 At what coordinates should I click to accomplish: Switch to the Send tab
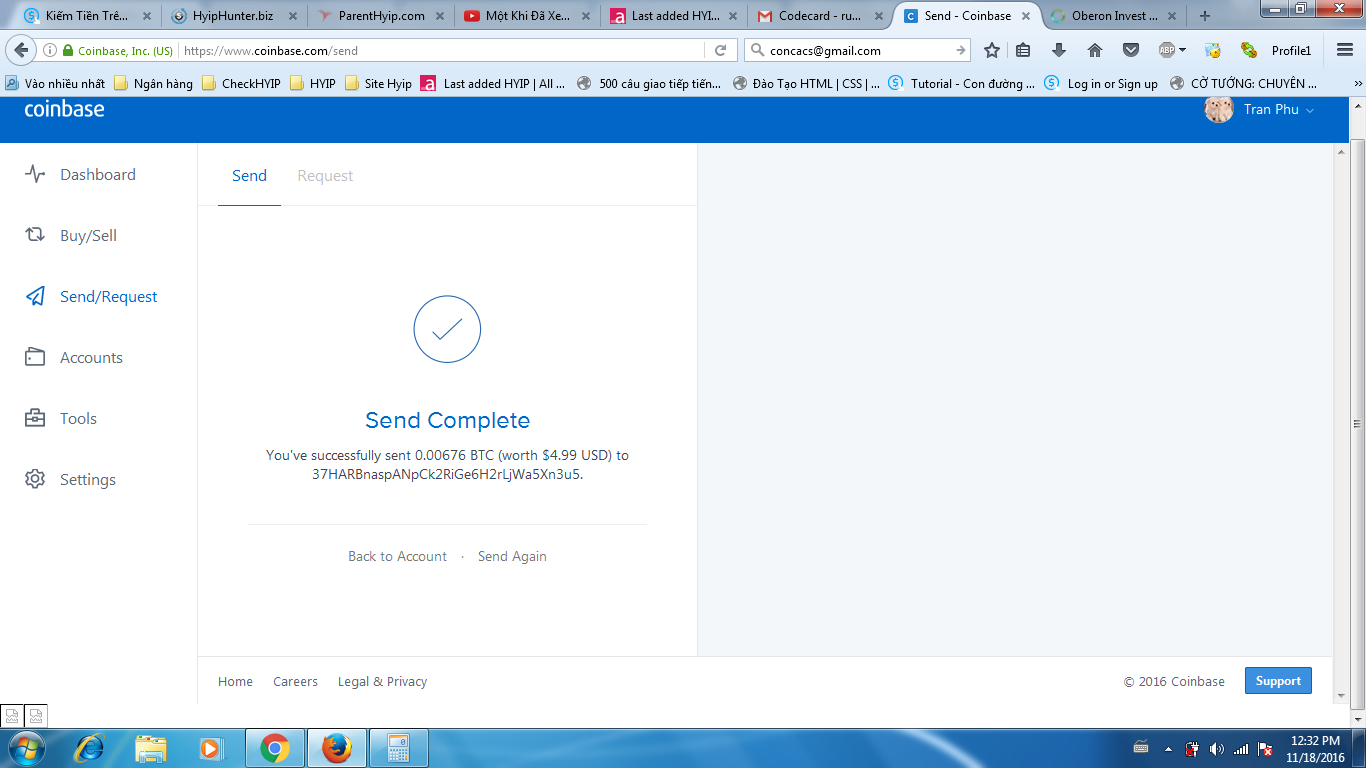(x=249, y=176)
